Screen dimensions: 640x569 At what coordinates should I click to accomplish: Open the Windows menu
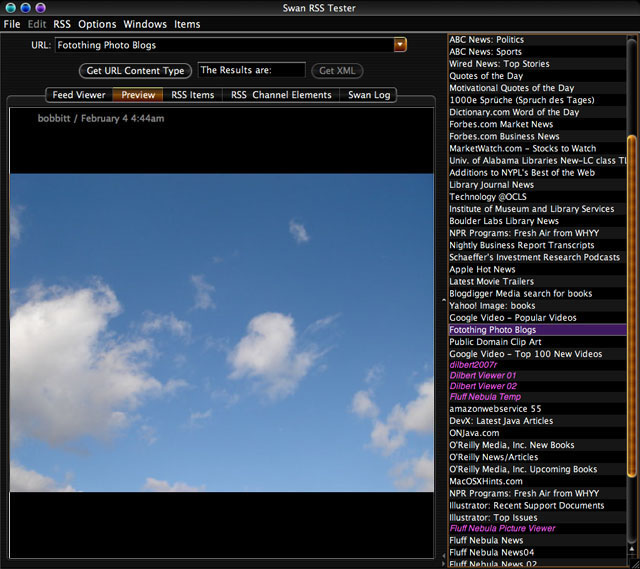[x=145, y=24]
